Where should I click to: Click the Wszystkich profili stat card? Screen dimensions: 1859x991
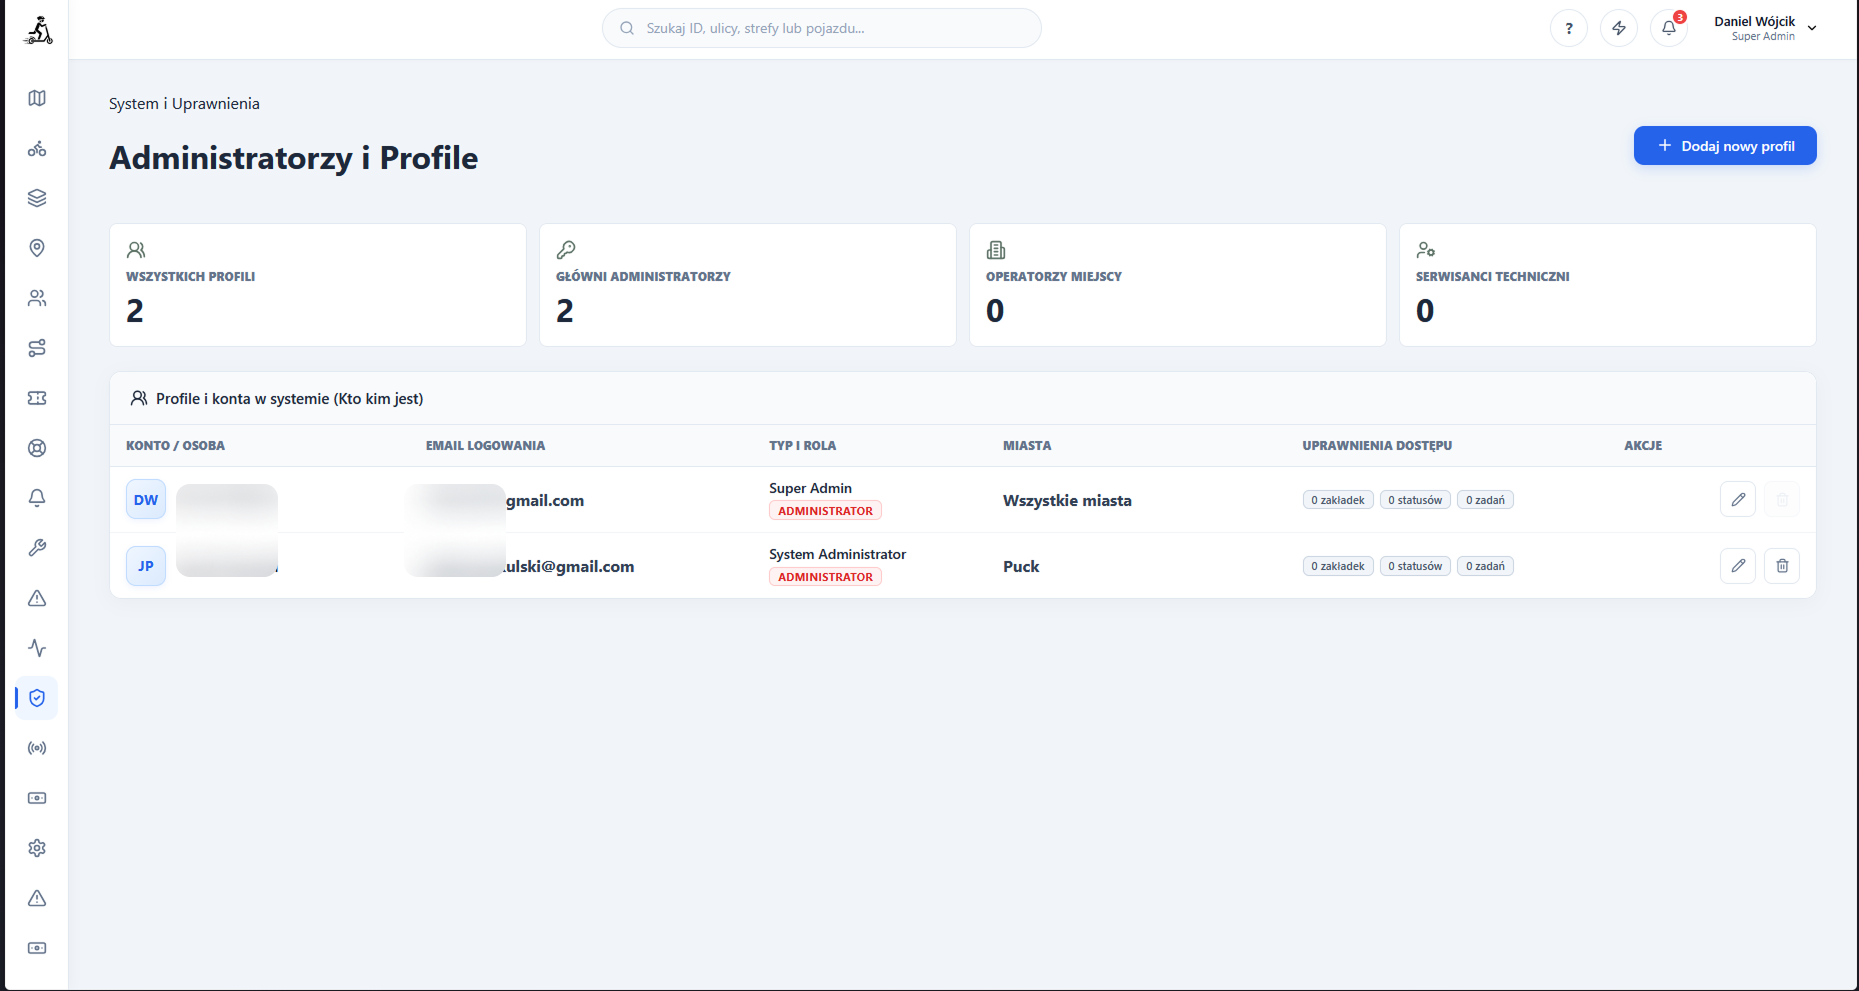click(318, 285)
